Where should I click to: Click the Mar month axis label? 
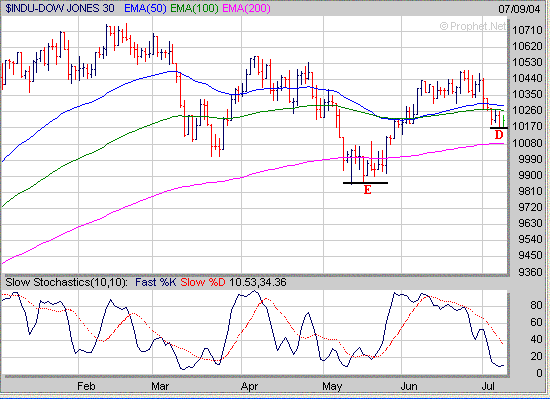pos(160,386)
